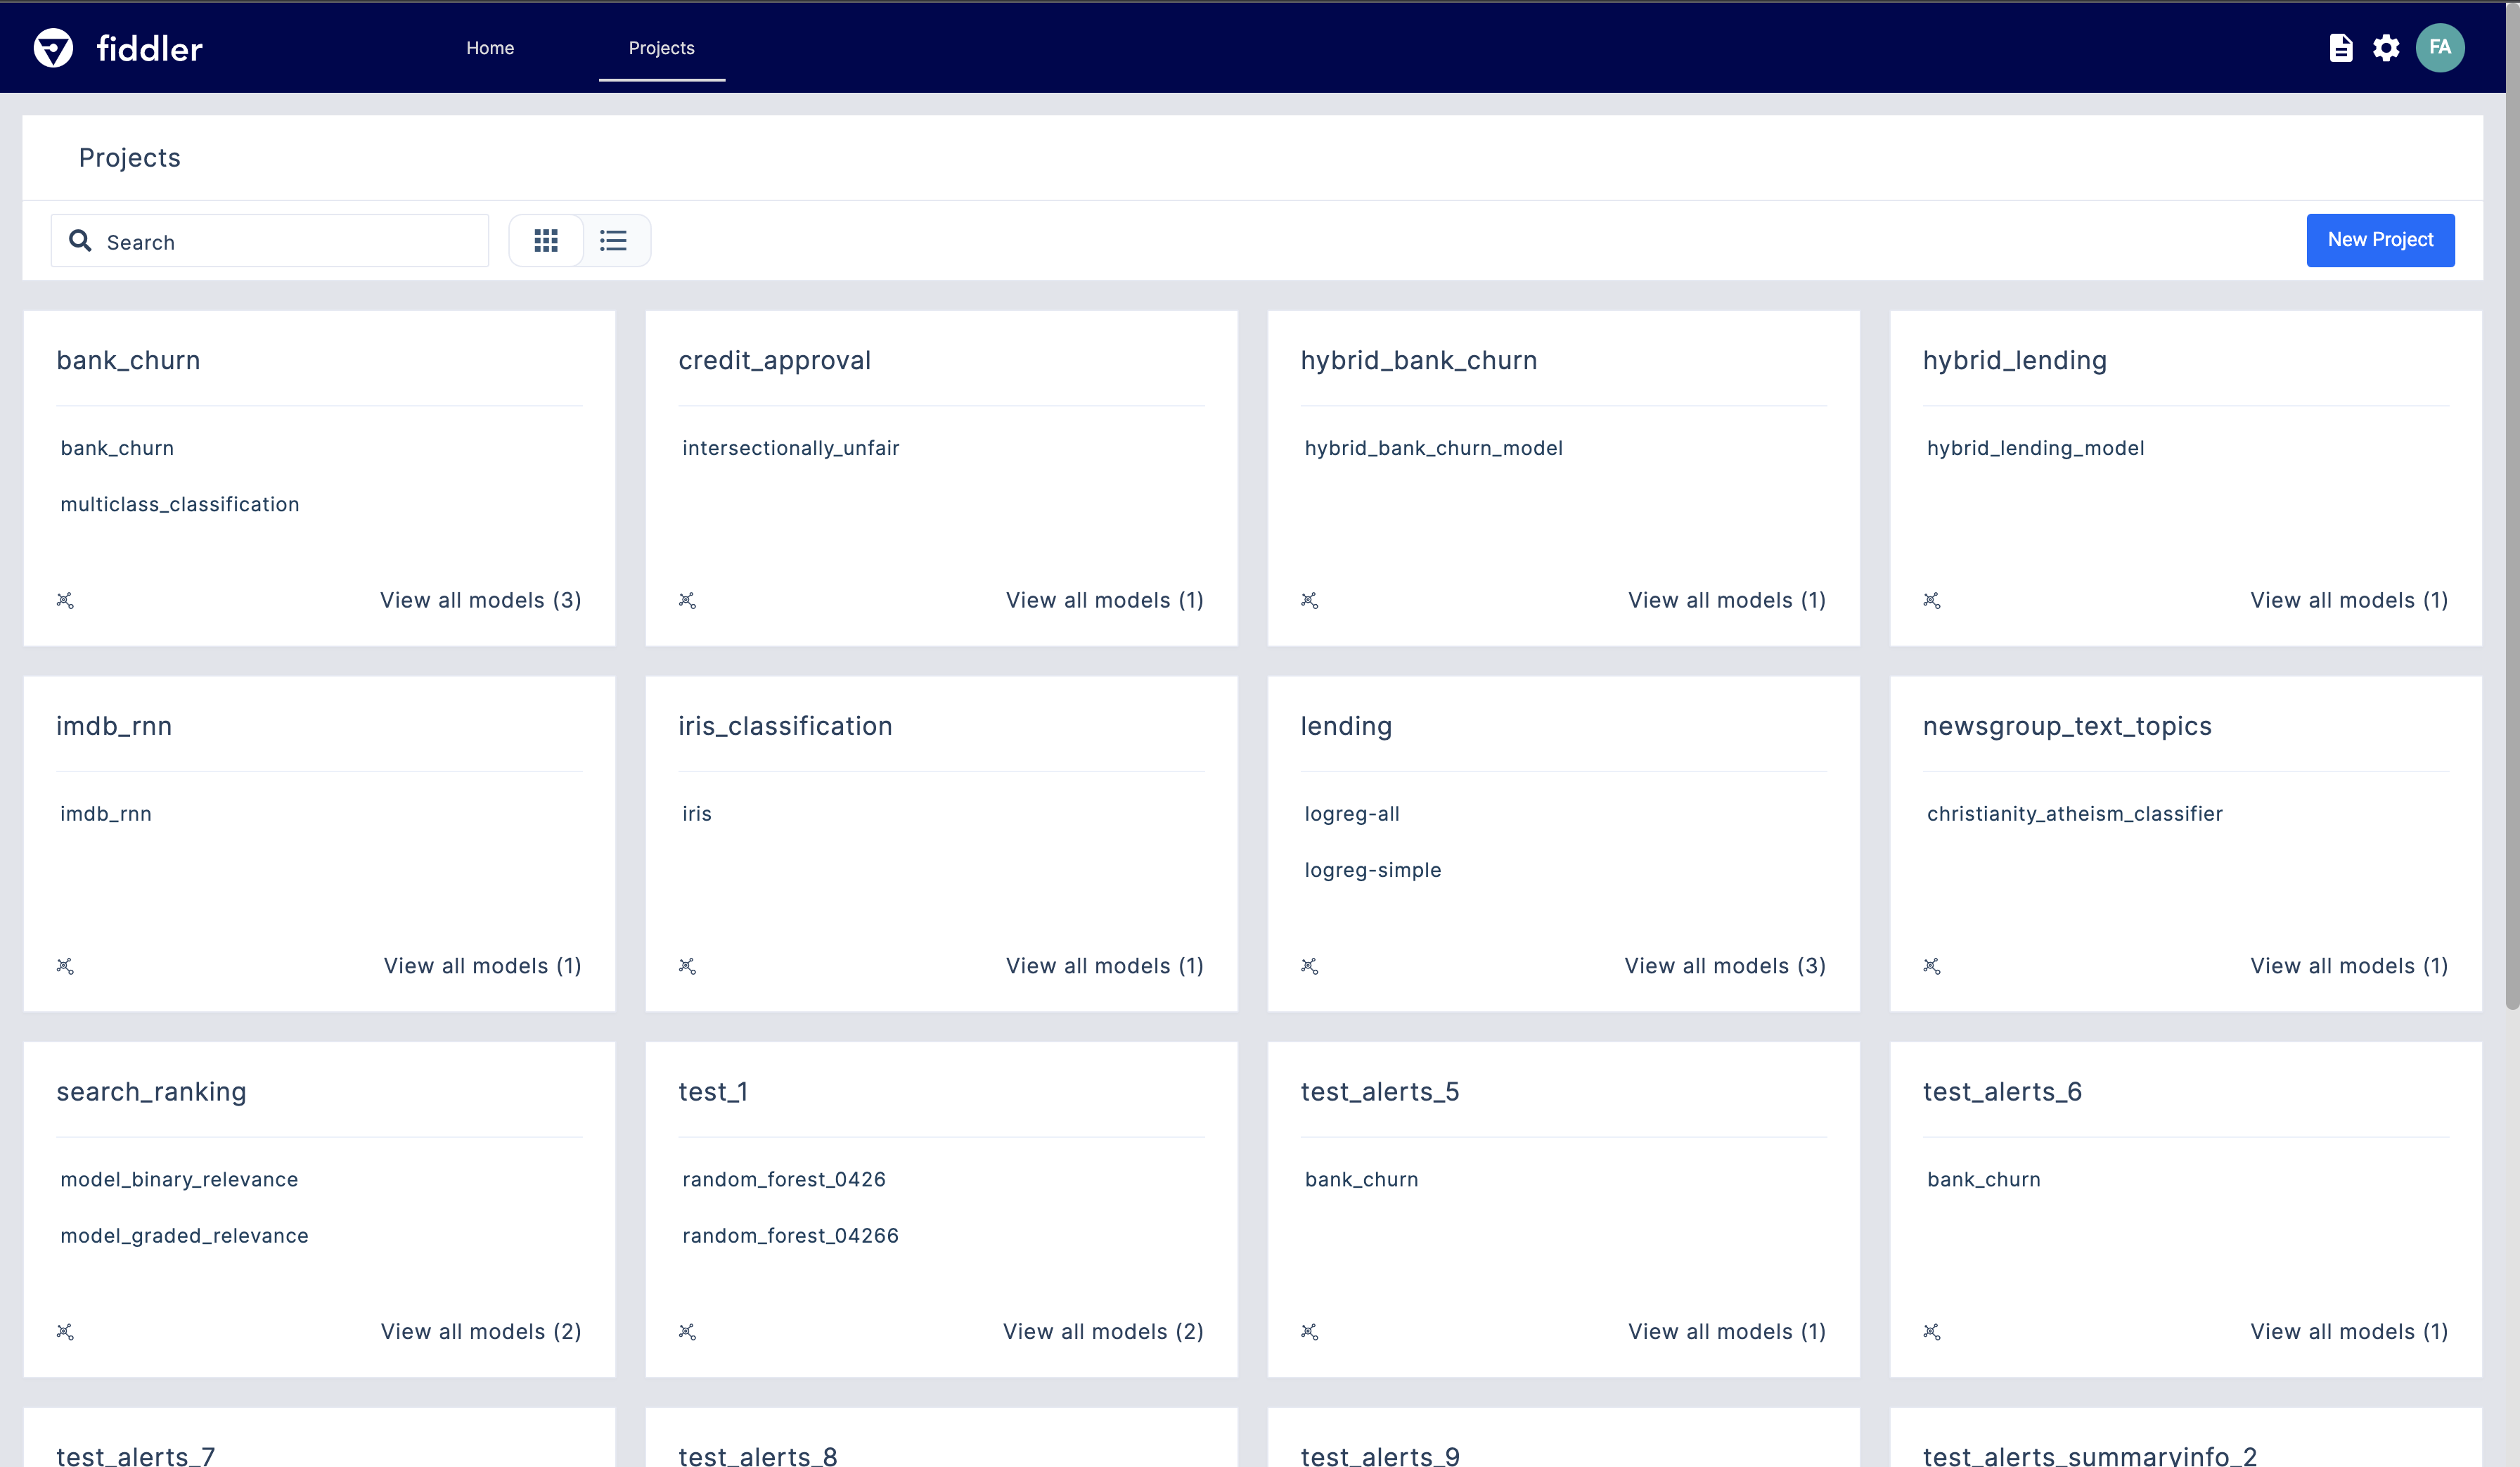Viewport: 2520px width, 1467px height.
Task: Click the search magnifier icon
Action: tap(80, 241)
